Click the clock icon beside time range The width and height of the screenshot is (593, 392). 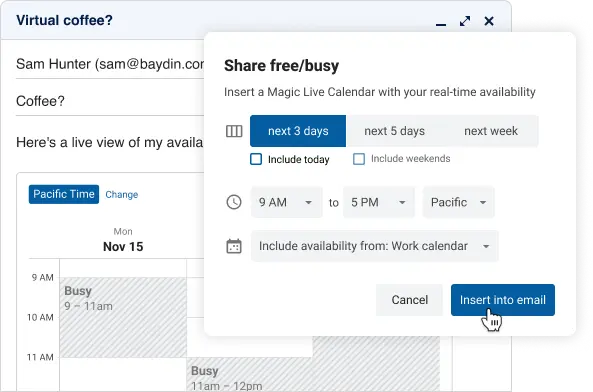pyautogui.click(x=234, y=202)
